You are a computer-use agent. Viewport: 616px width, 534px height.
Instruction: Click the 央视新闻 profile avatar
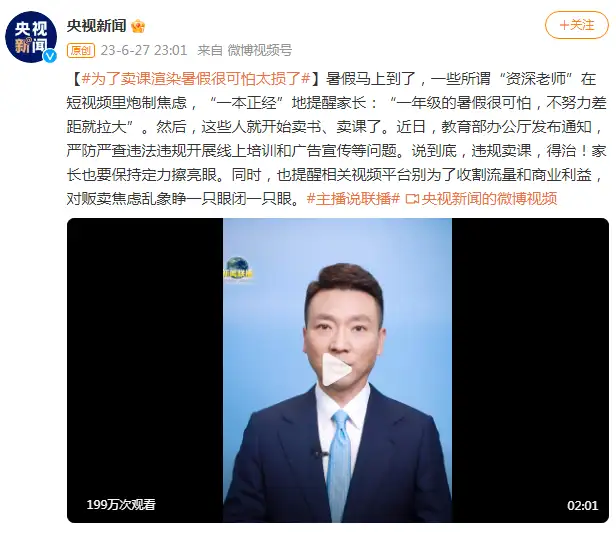point(31,37)
